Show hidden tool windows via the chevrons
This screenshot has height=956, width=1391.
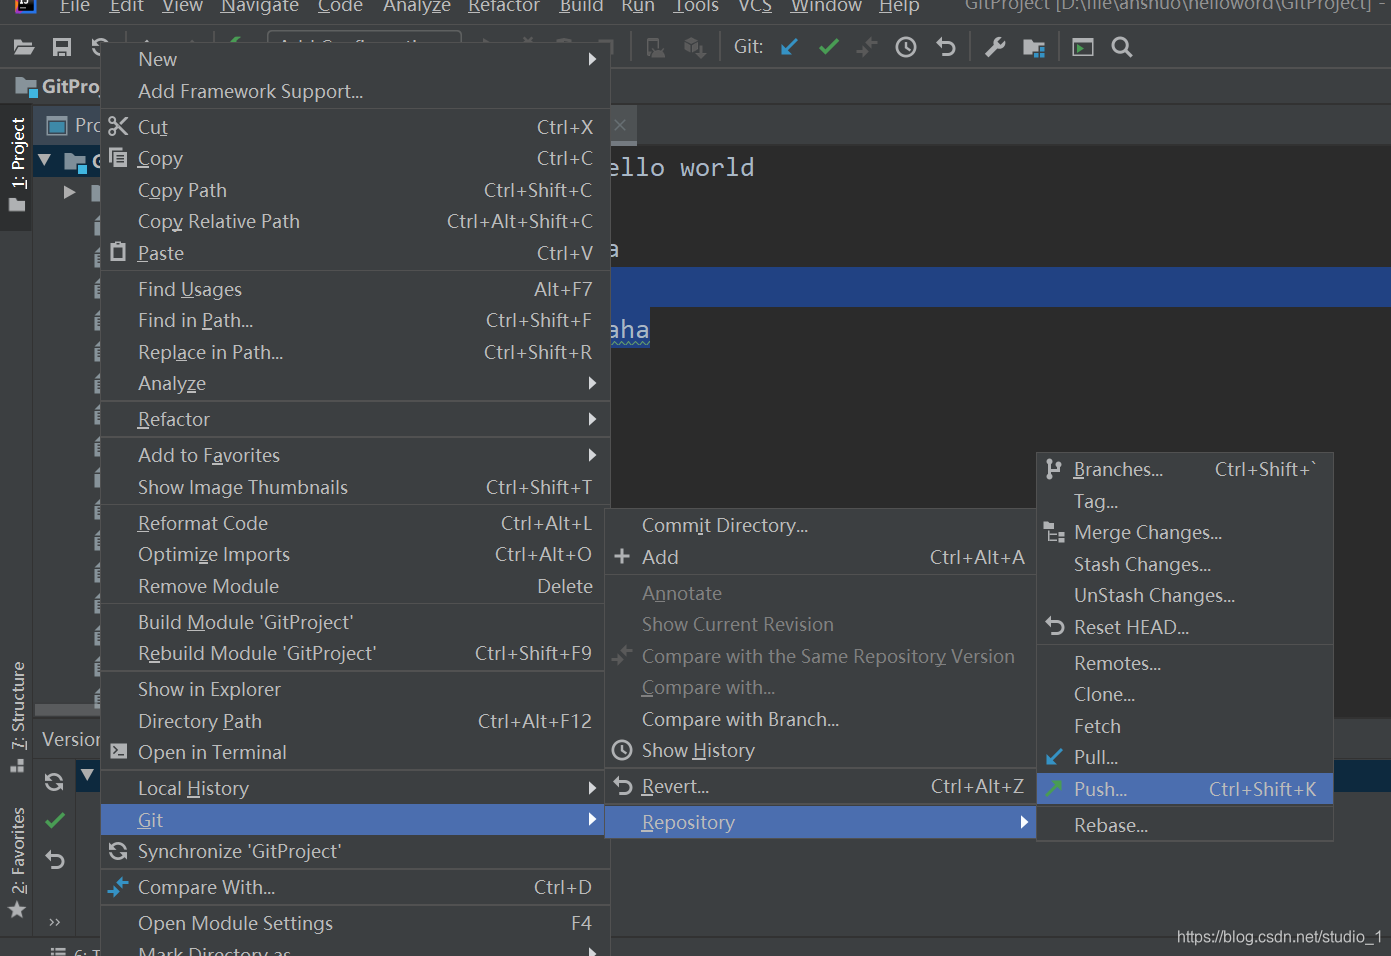click(x=54, y=922)
